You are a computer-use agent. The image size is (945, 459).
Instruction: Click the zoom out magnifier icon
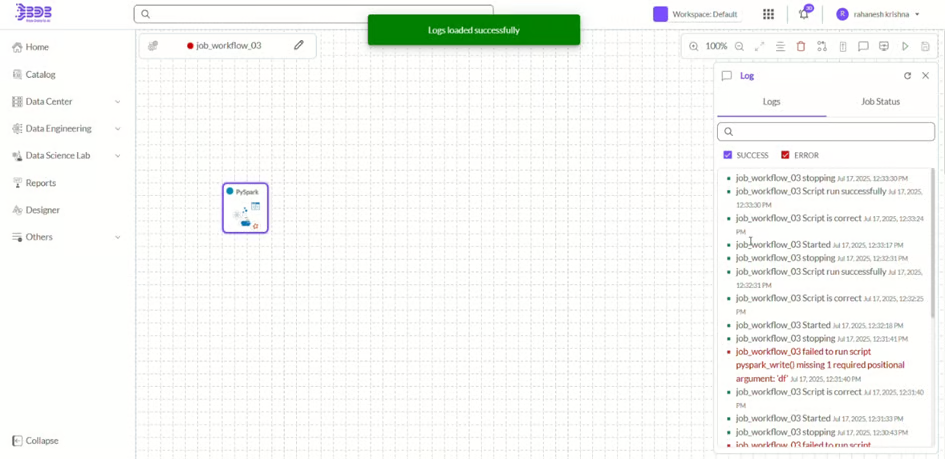point(739,46)
